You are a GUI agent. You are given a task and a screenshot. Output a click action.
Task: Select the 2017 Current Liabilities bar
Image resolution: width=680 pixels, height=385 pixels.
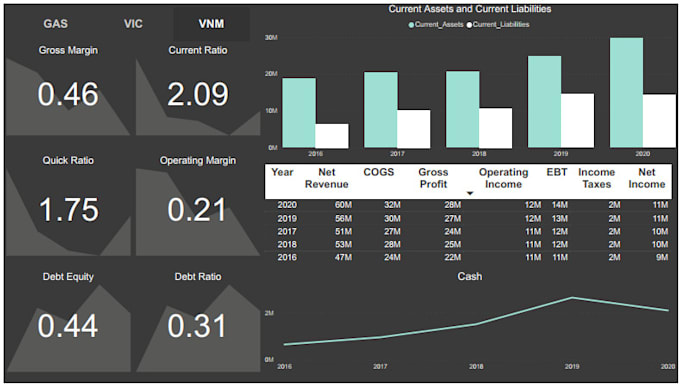pyautogui.click(x=414, y=129)
